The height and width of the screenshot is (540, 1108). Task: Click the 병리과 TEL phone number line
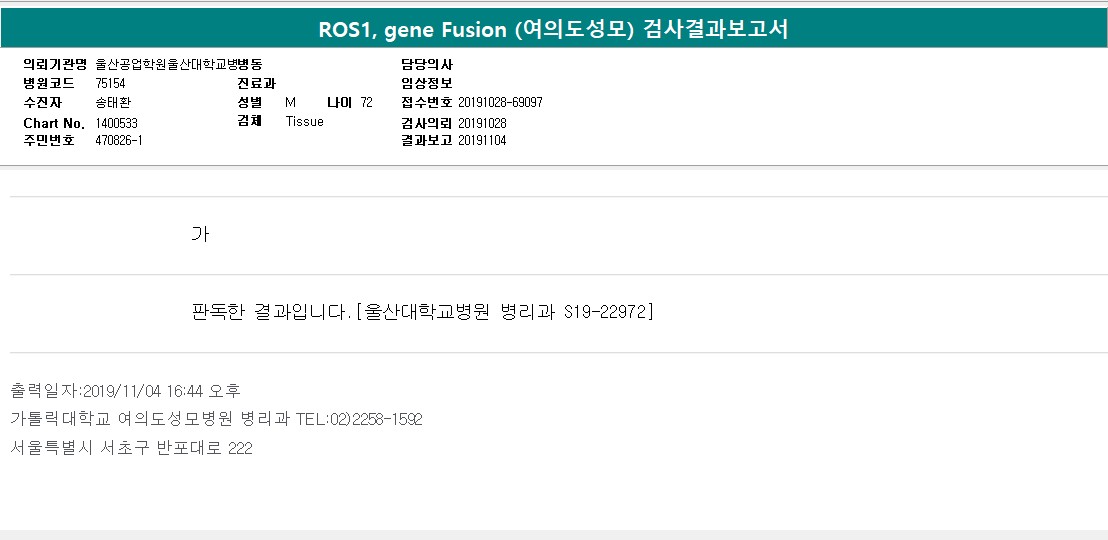[216, 419]
